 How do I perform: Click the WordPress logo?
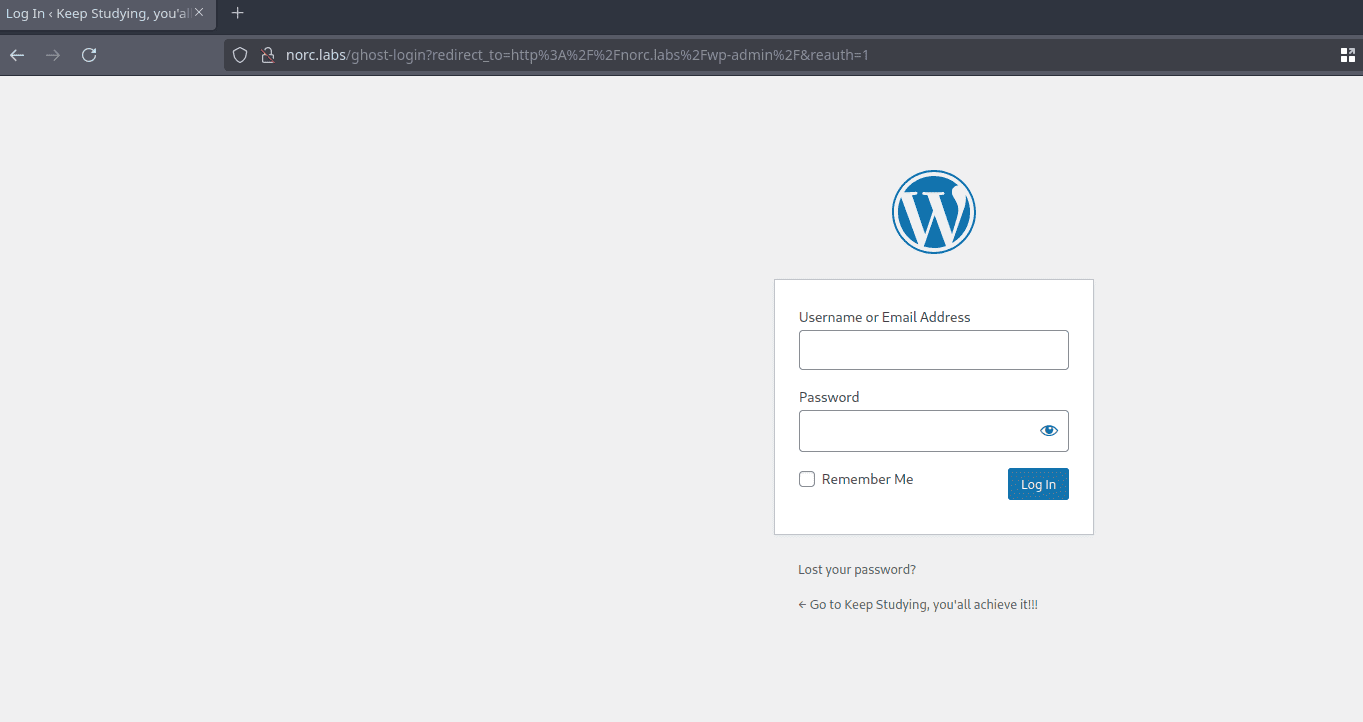pos(933,211)
